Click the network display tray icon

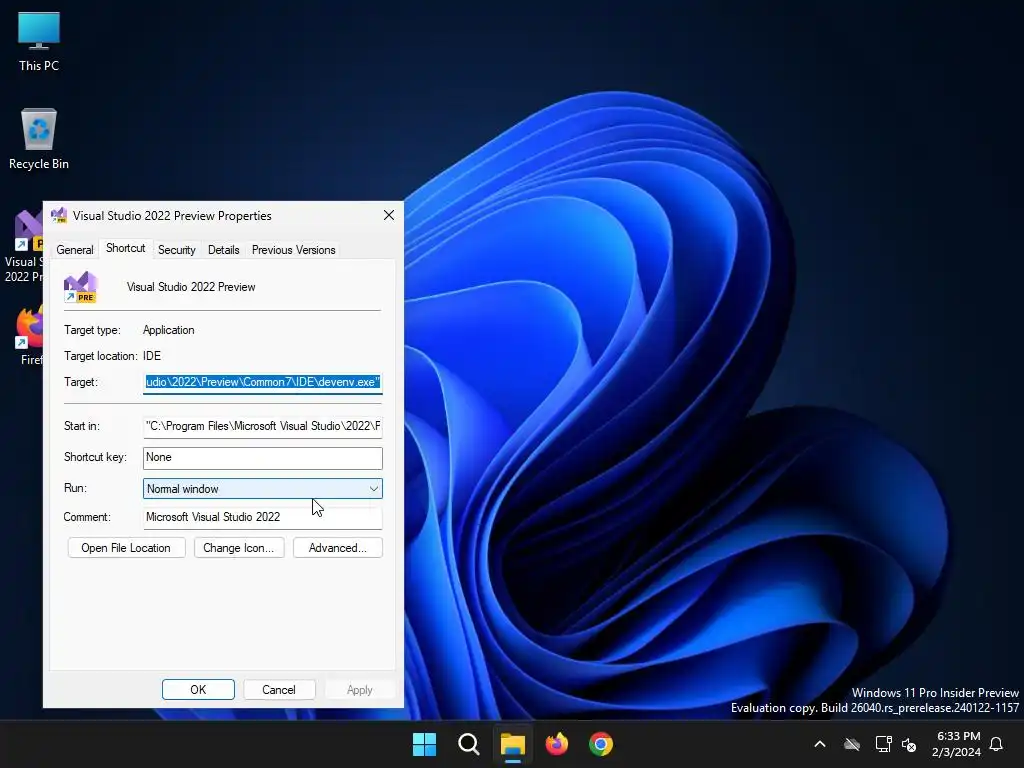pos(883,744)
